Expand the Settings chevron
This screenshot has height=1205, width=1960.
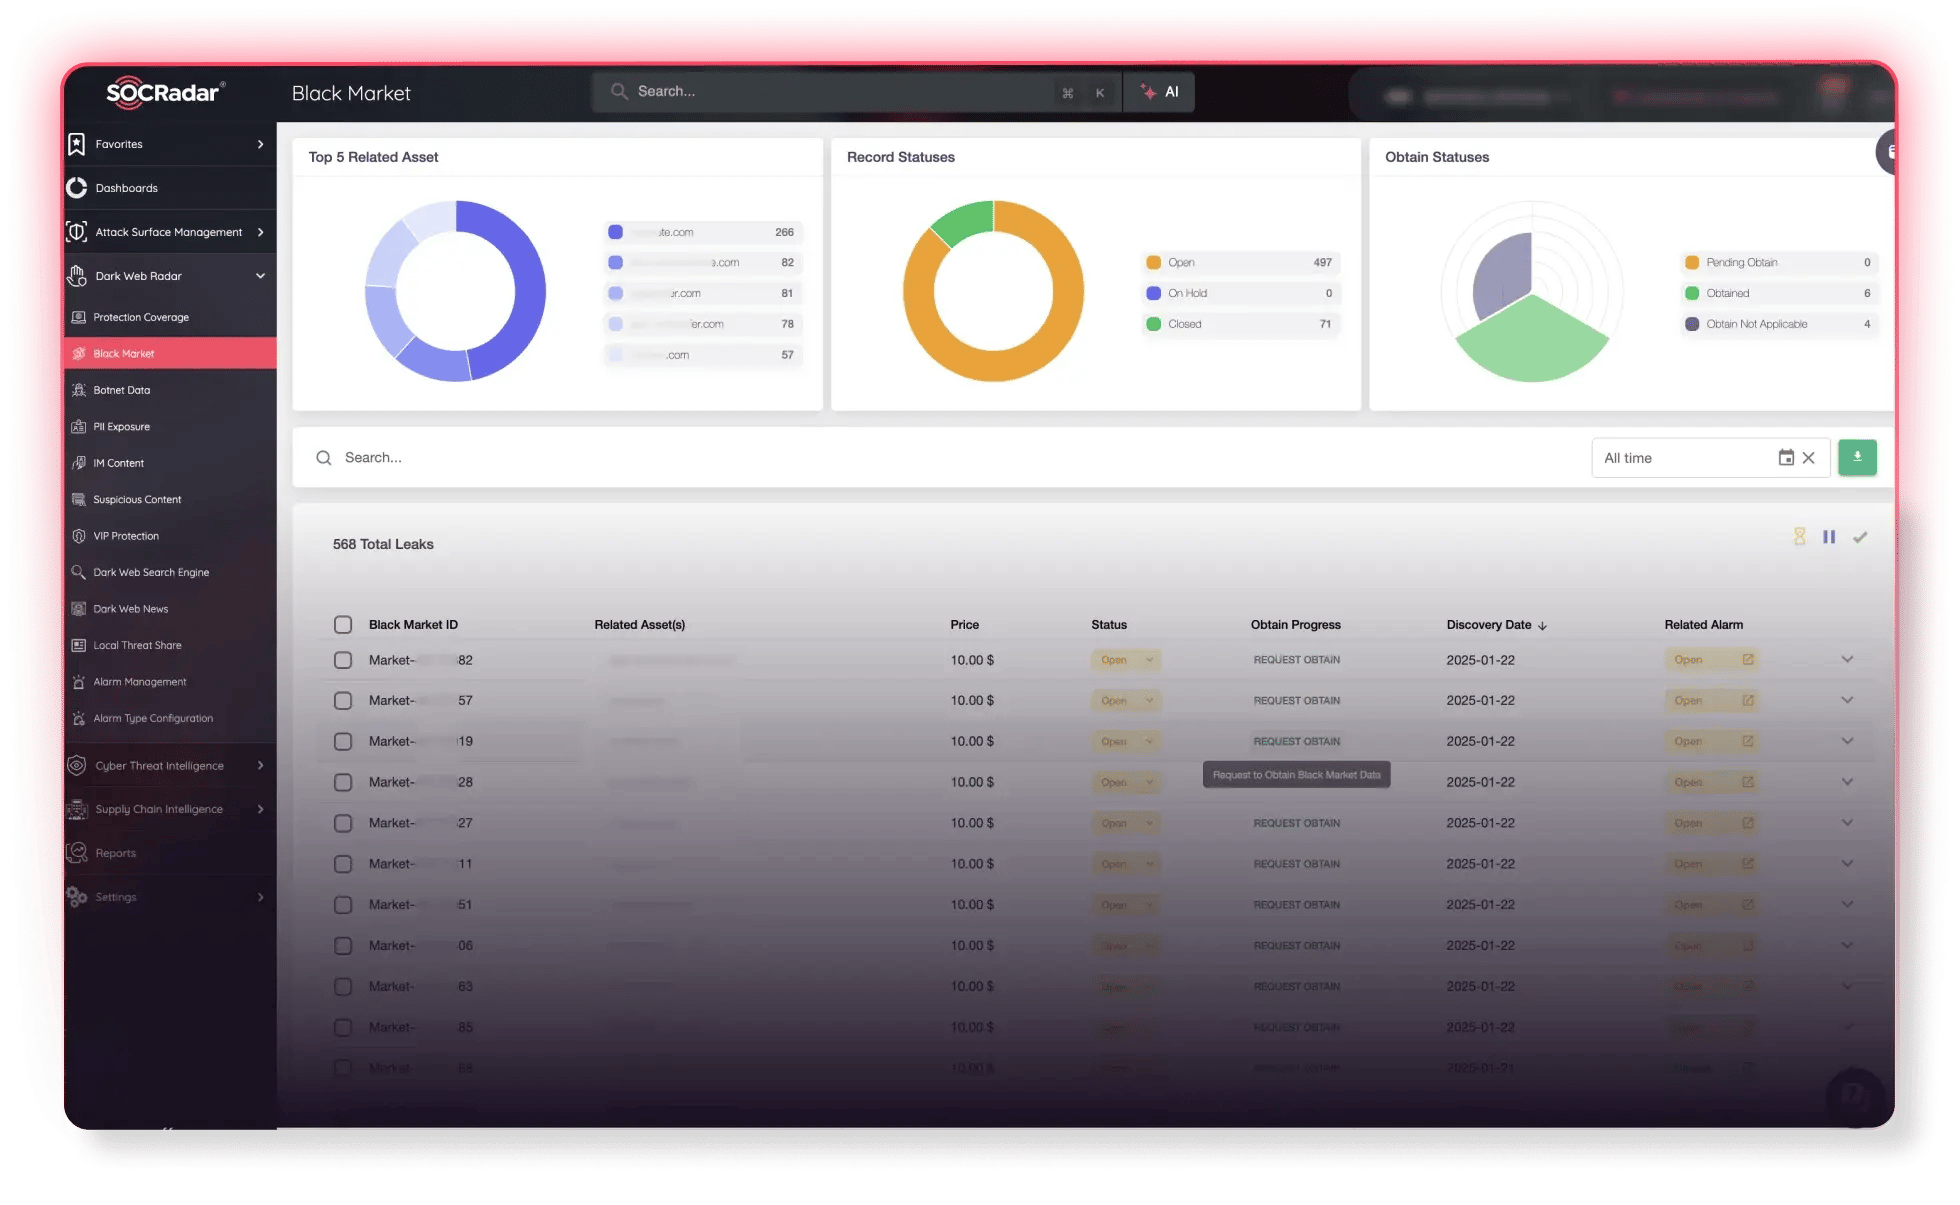[261, 897]
